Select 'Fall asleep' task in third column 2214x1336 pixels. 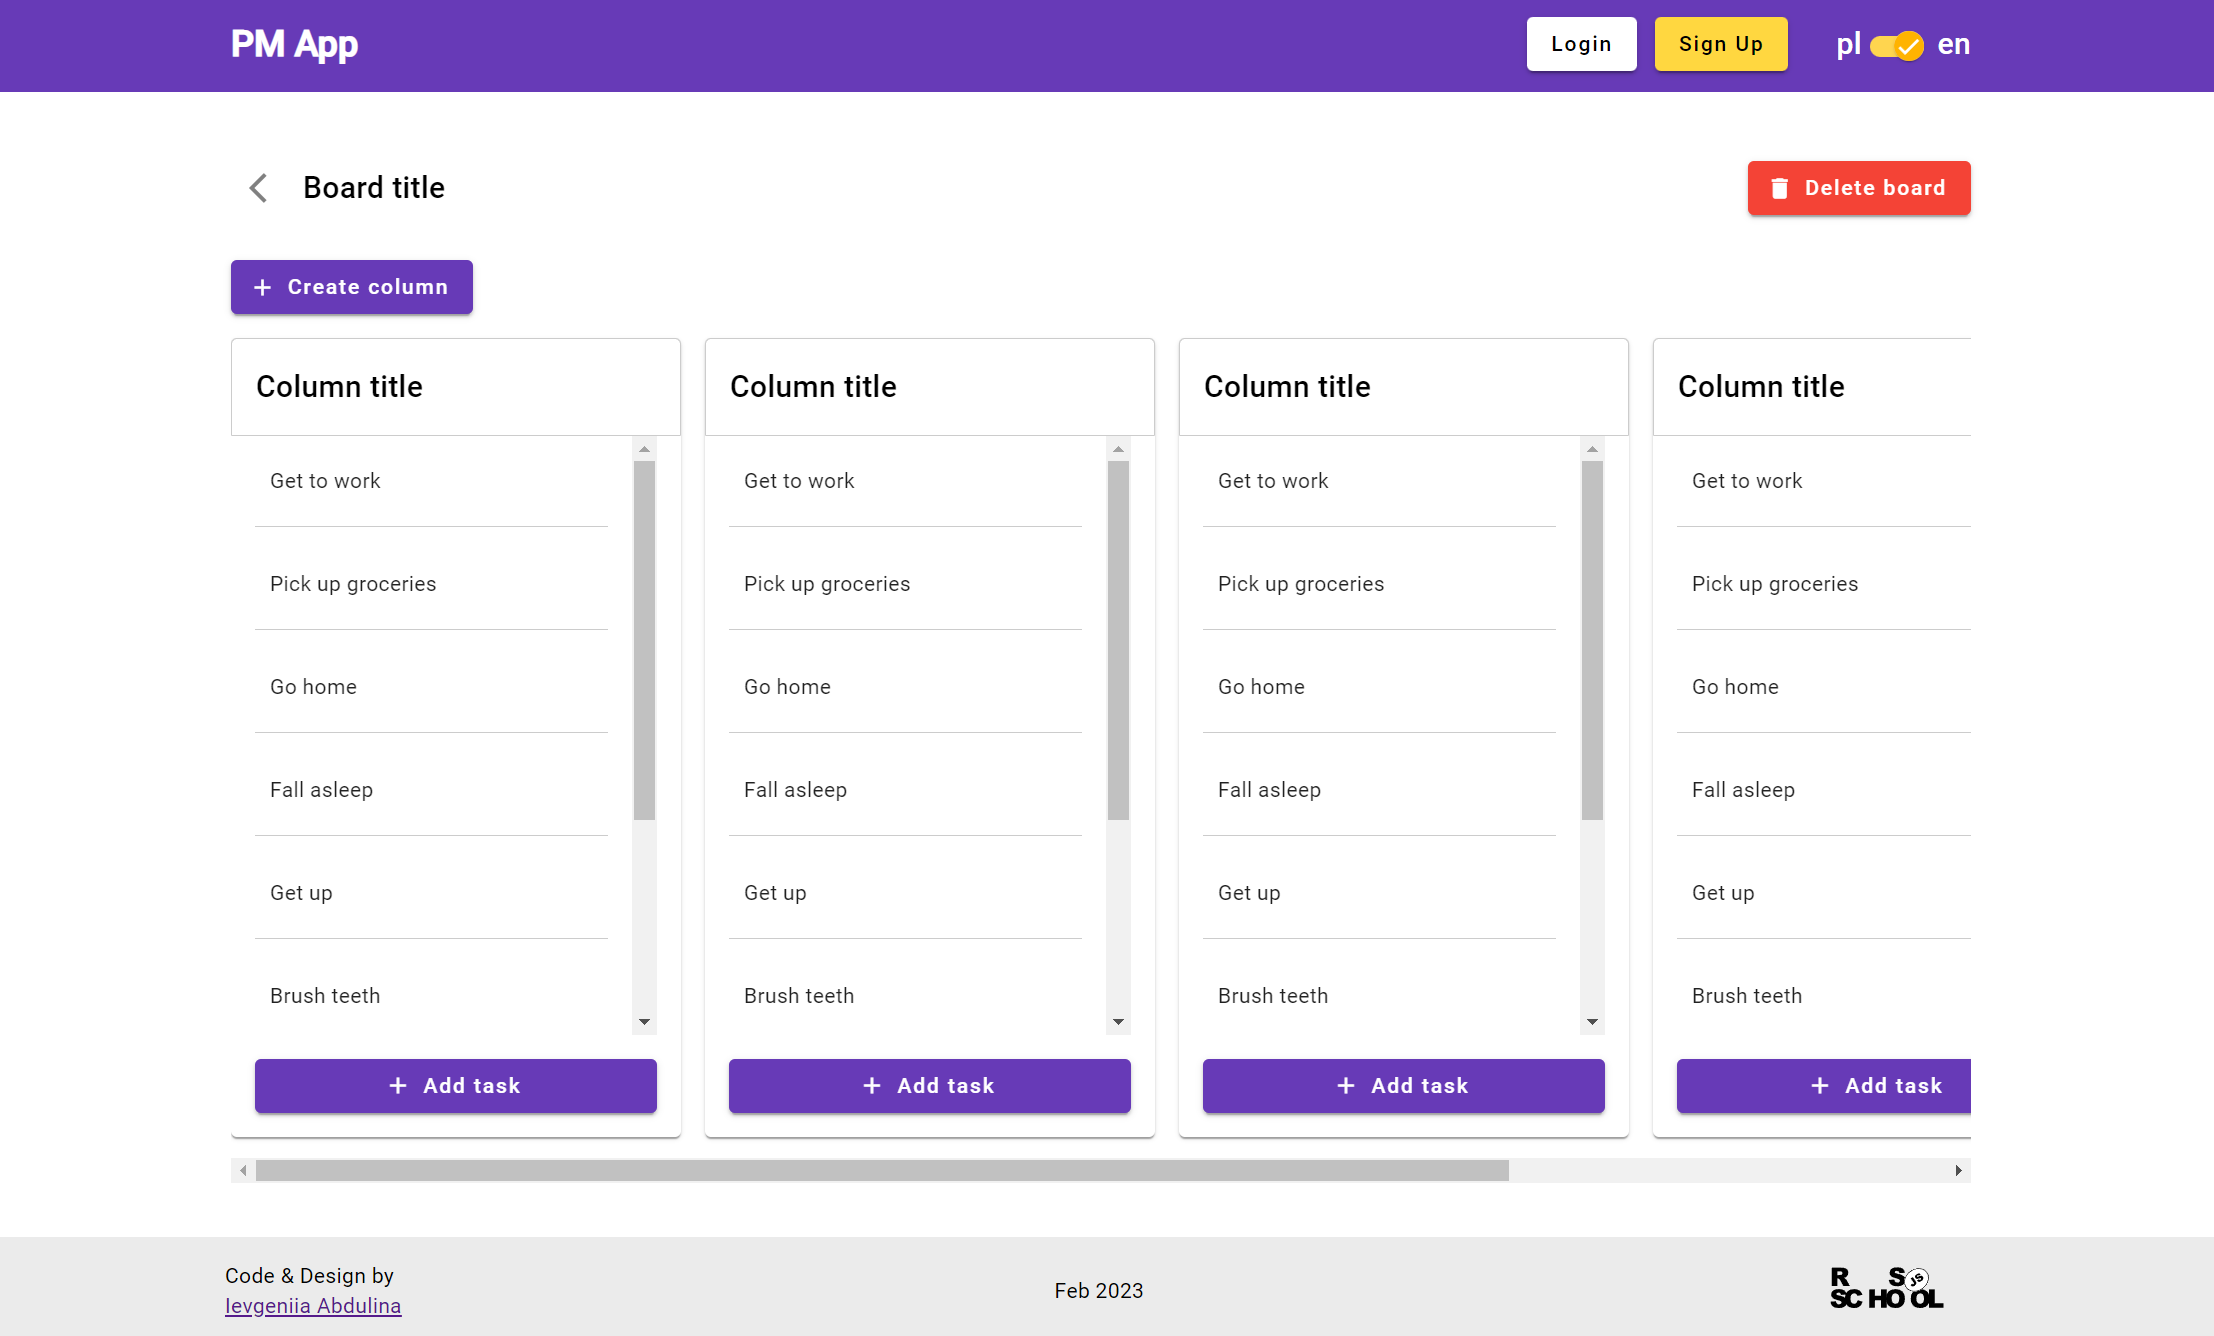pyautogui.click(x=1269, y=790)
